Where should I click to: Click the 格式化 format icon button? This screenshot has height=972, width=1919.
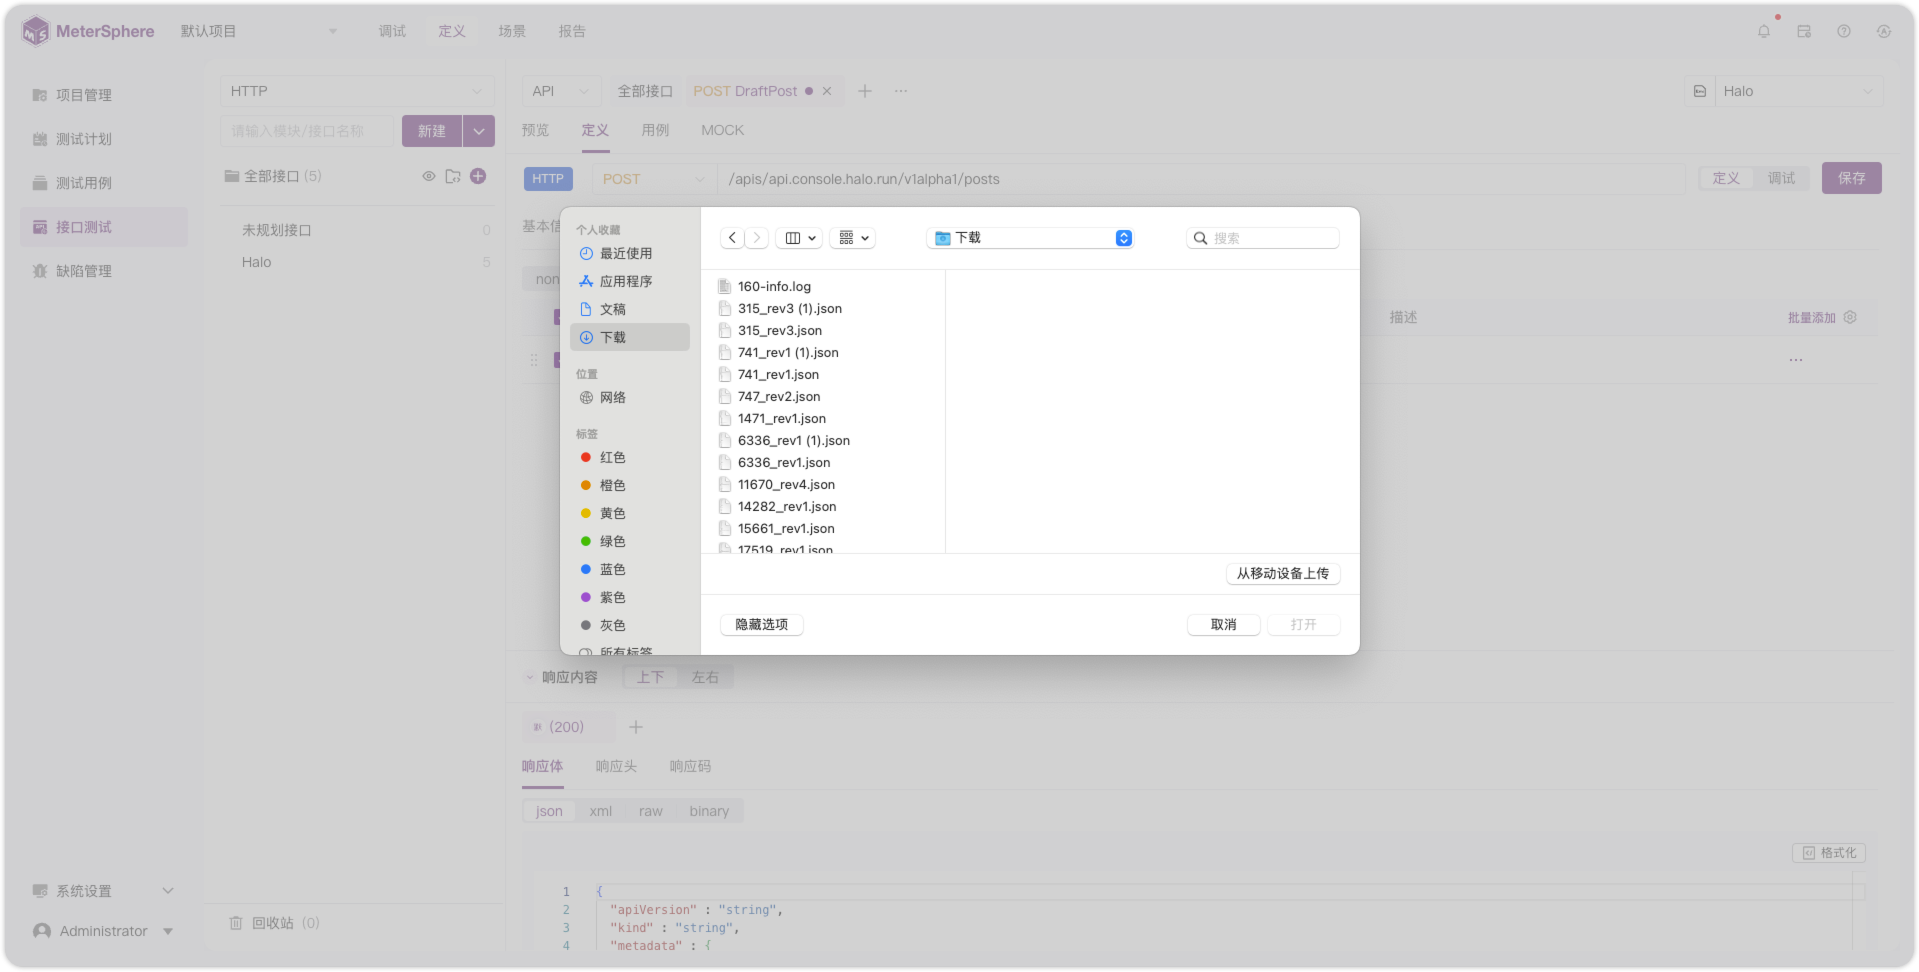point(1829,854)
